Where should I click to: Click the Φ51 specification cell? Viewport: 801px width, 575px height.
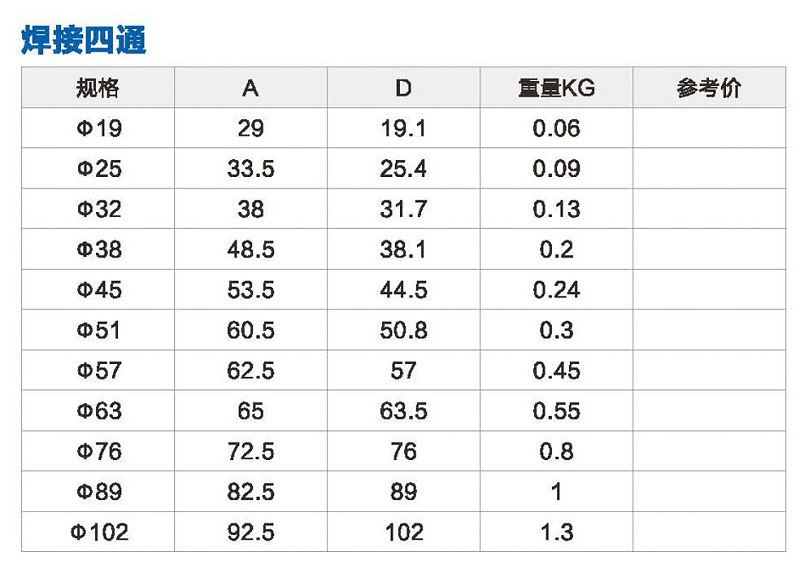[98, 329]
